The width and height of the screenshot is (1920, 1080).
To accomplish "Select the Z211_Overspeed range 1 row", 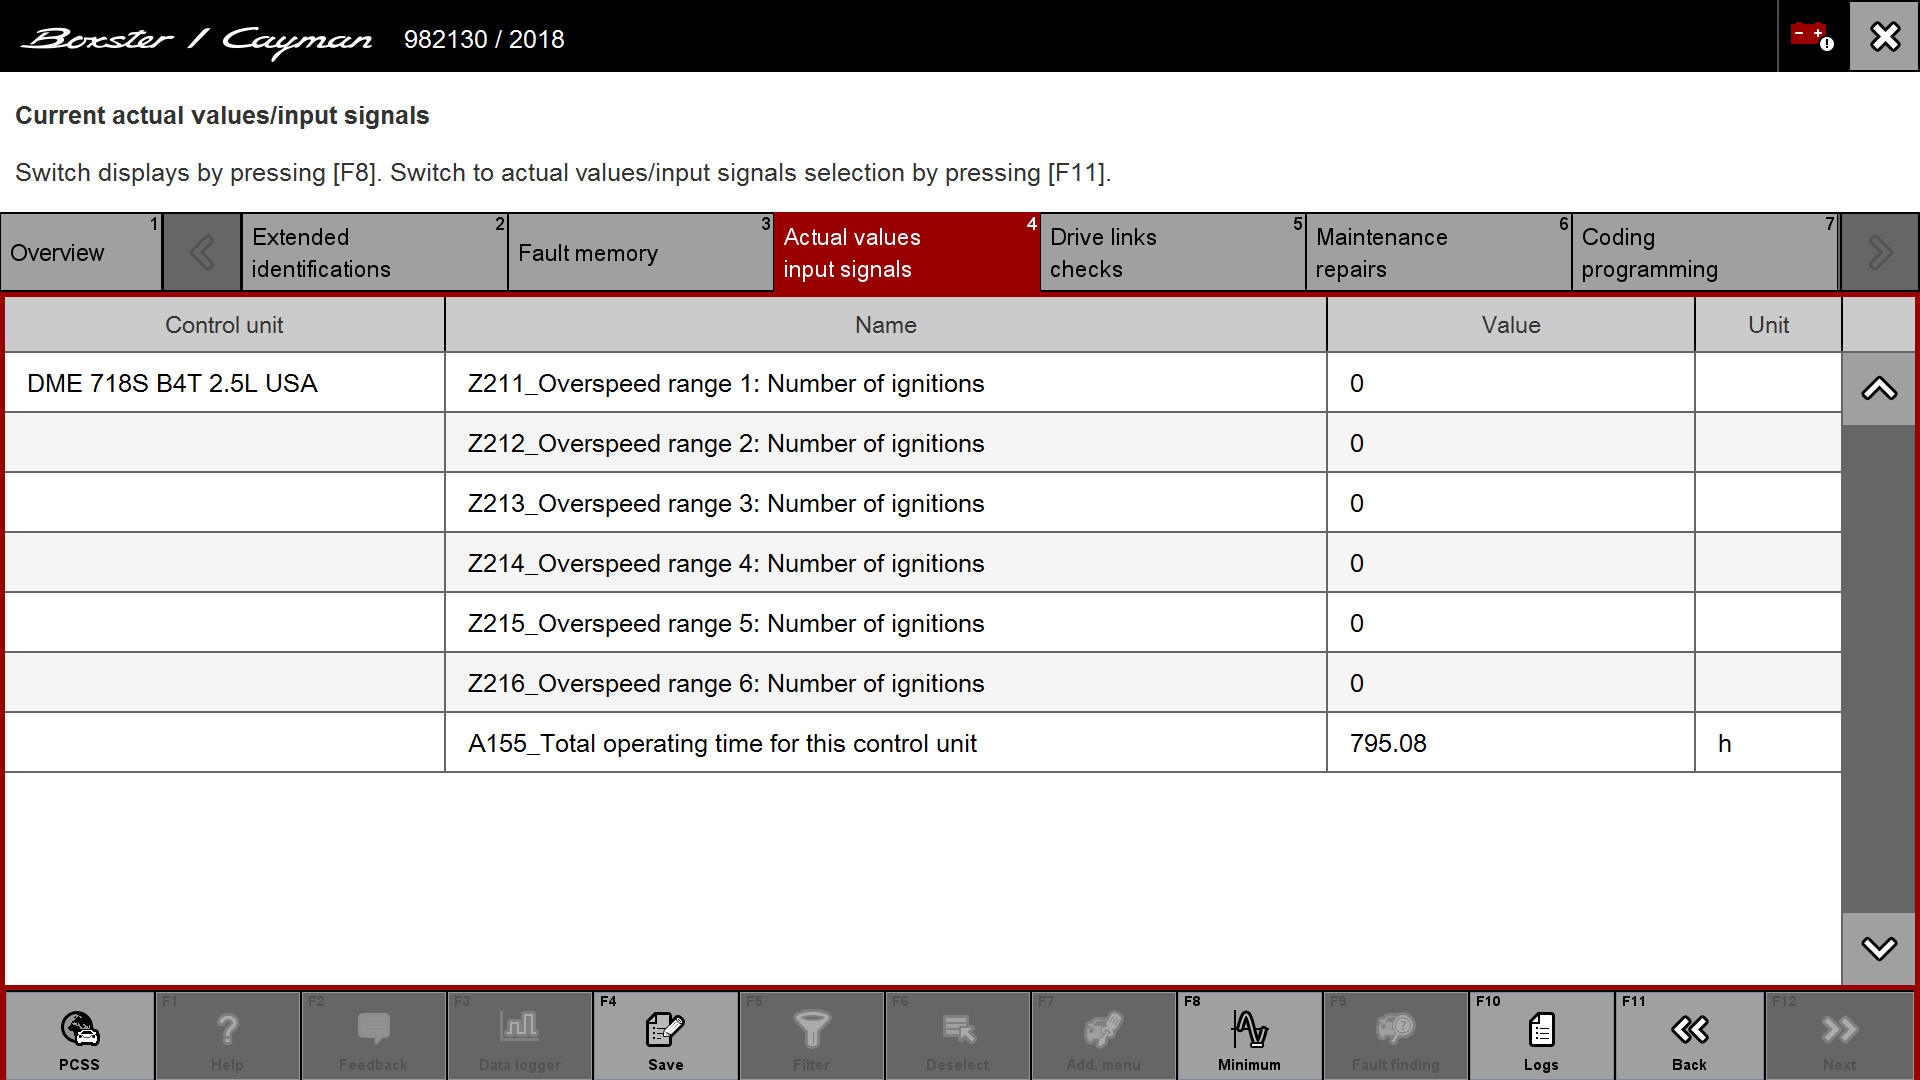I will tap(923, 383).
